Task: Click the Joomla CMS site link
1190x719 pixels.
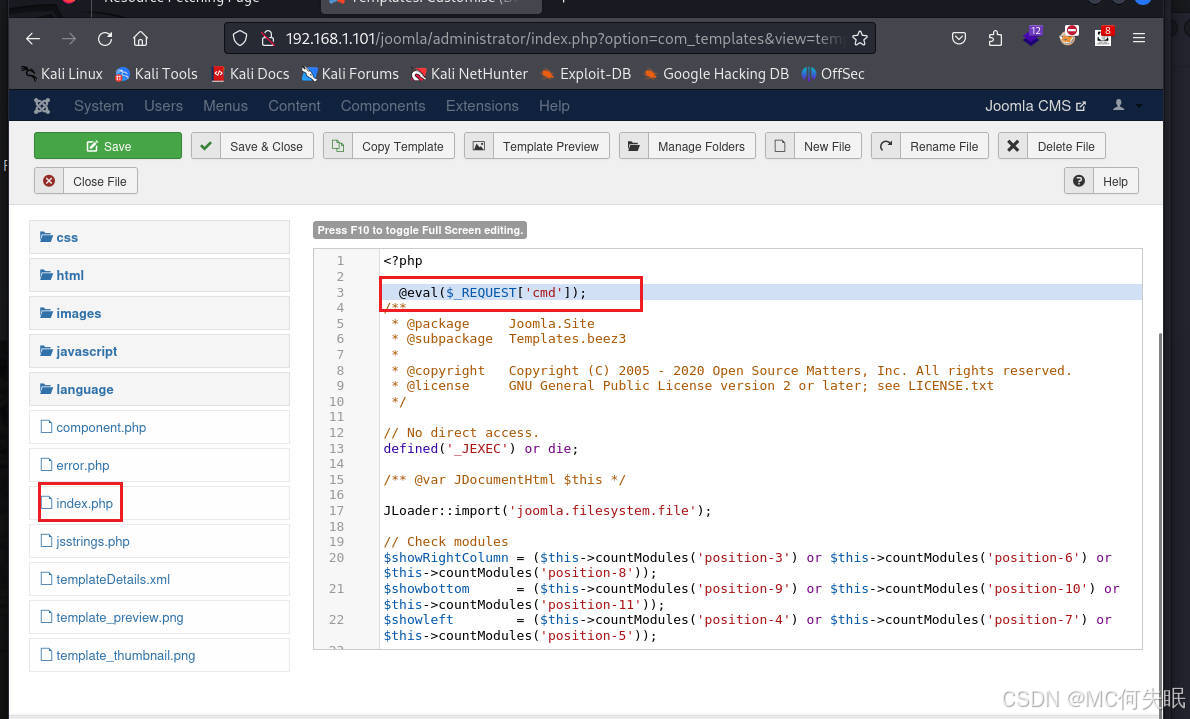Action: 1035,106
